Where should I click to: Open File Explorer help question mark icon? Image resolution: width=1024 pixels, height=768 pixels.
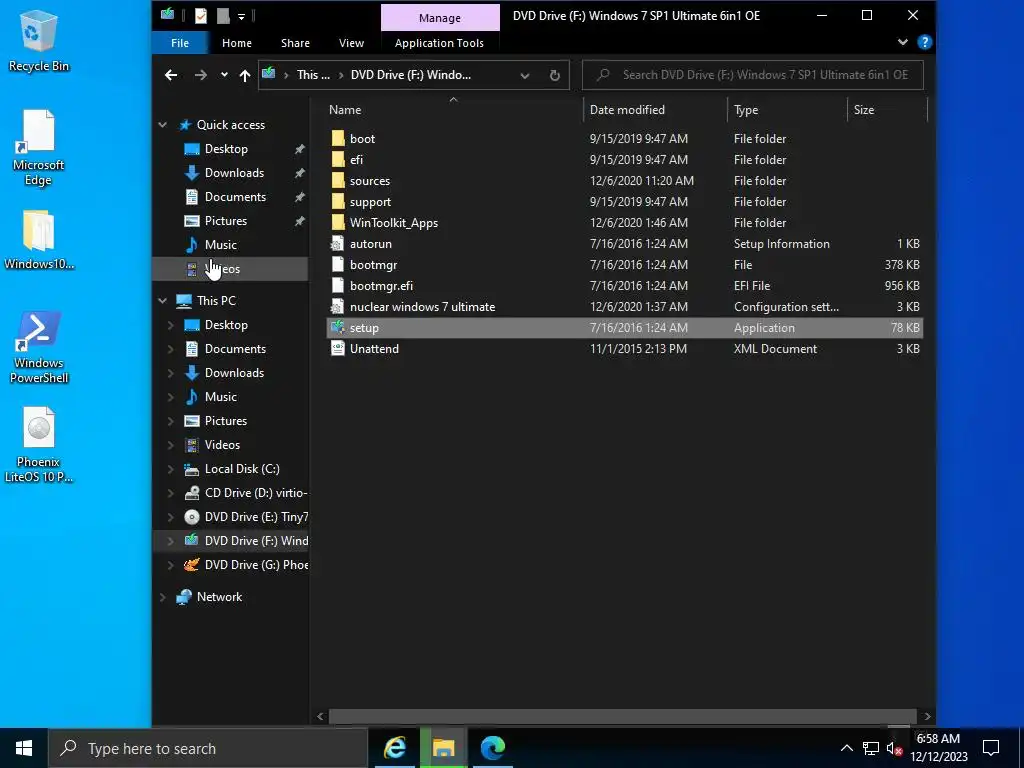click(924, 42)
